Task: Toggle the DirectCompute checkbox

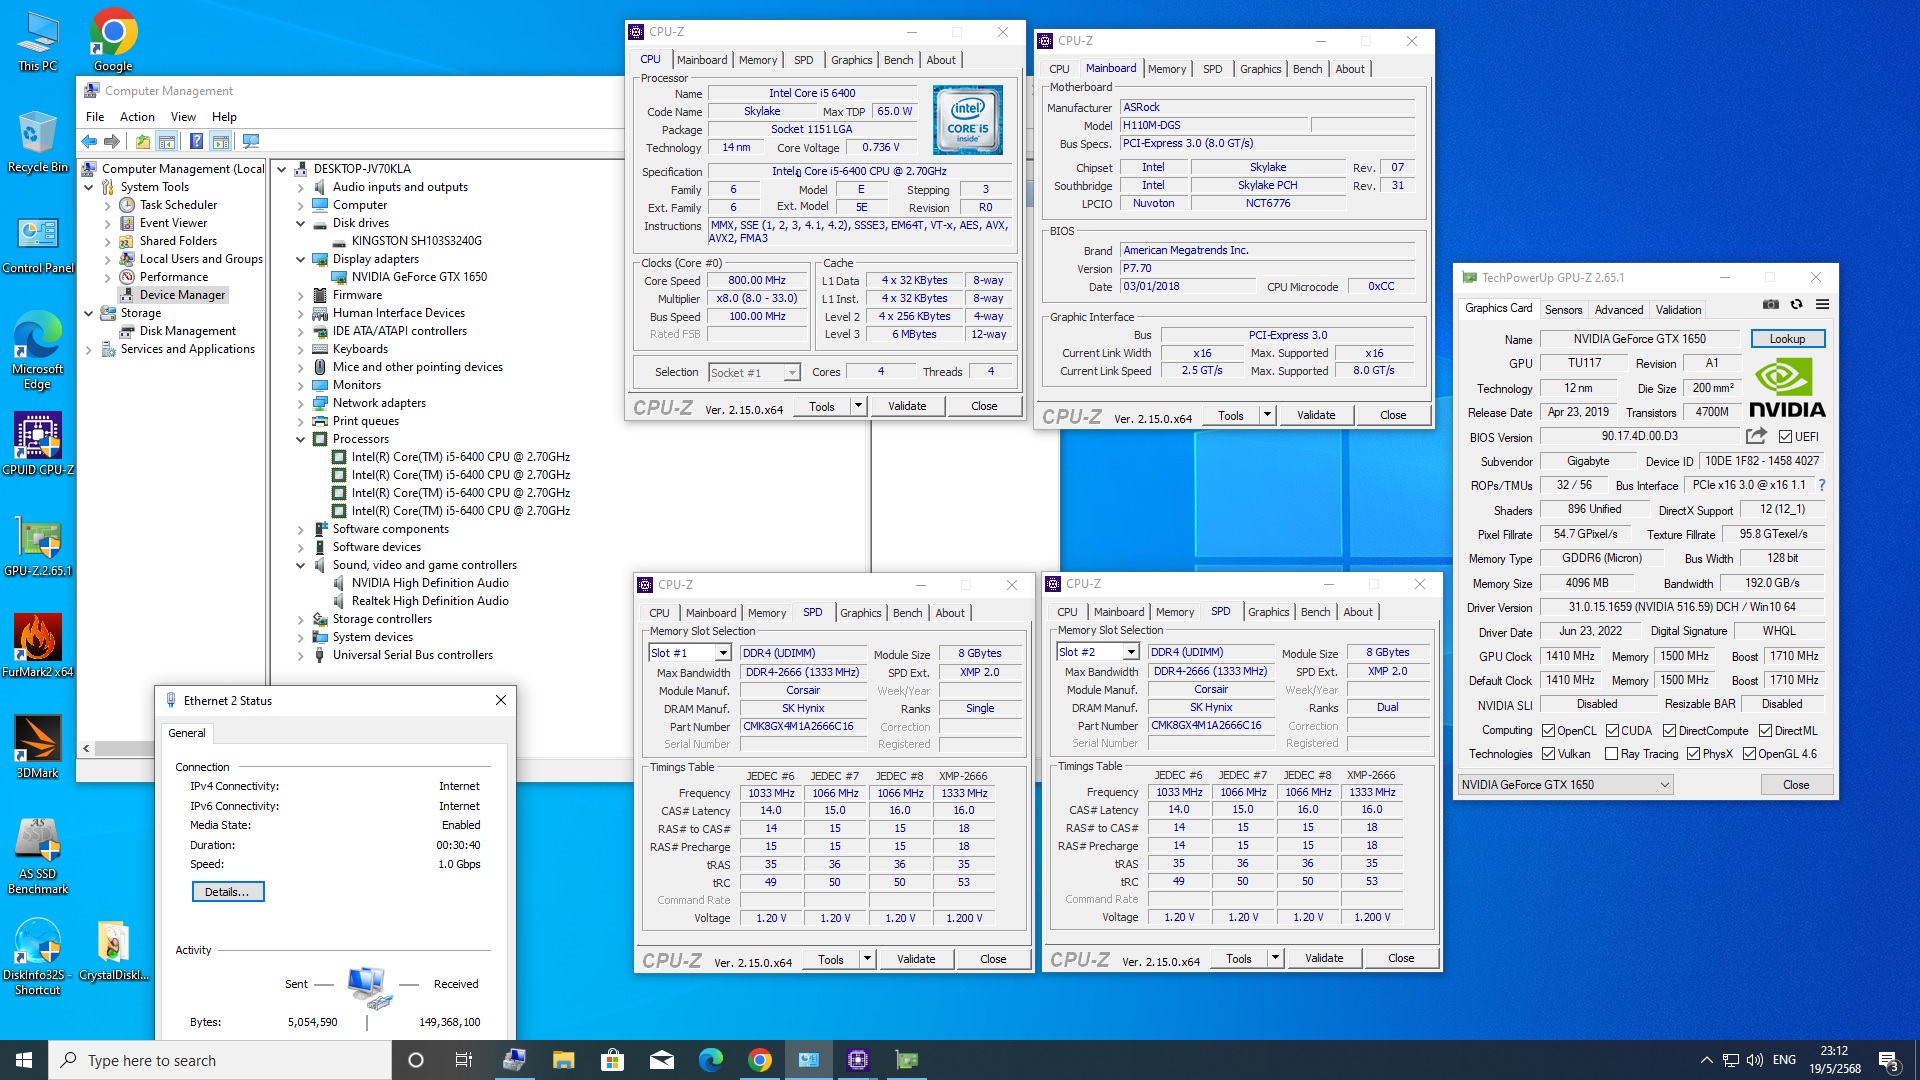Action: tap(1669, 731)
